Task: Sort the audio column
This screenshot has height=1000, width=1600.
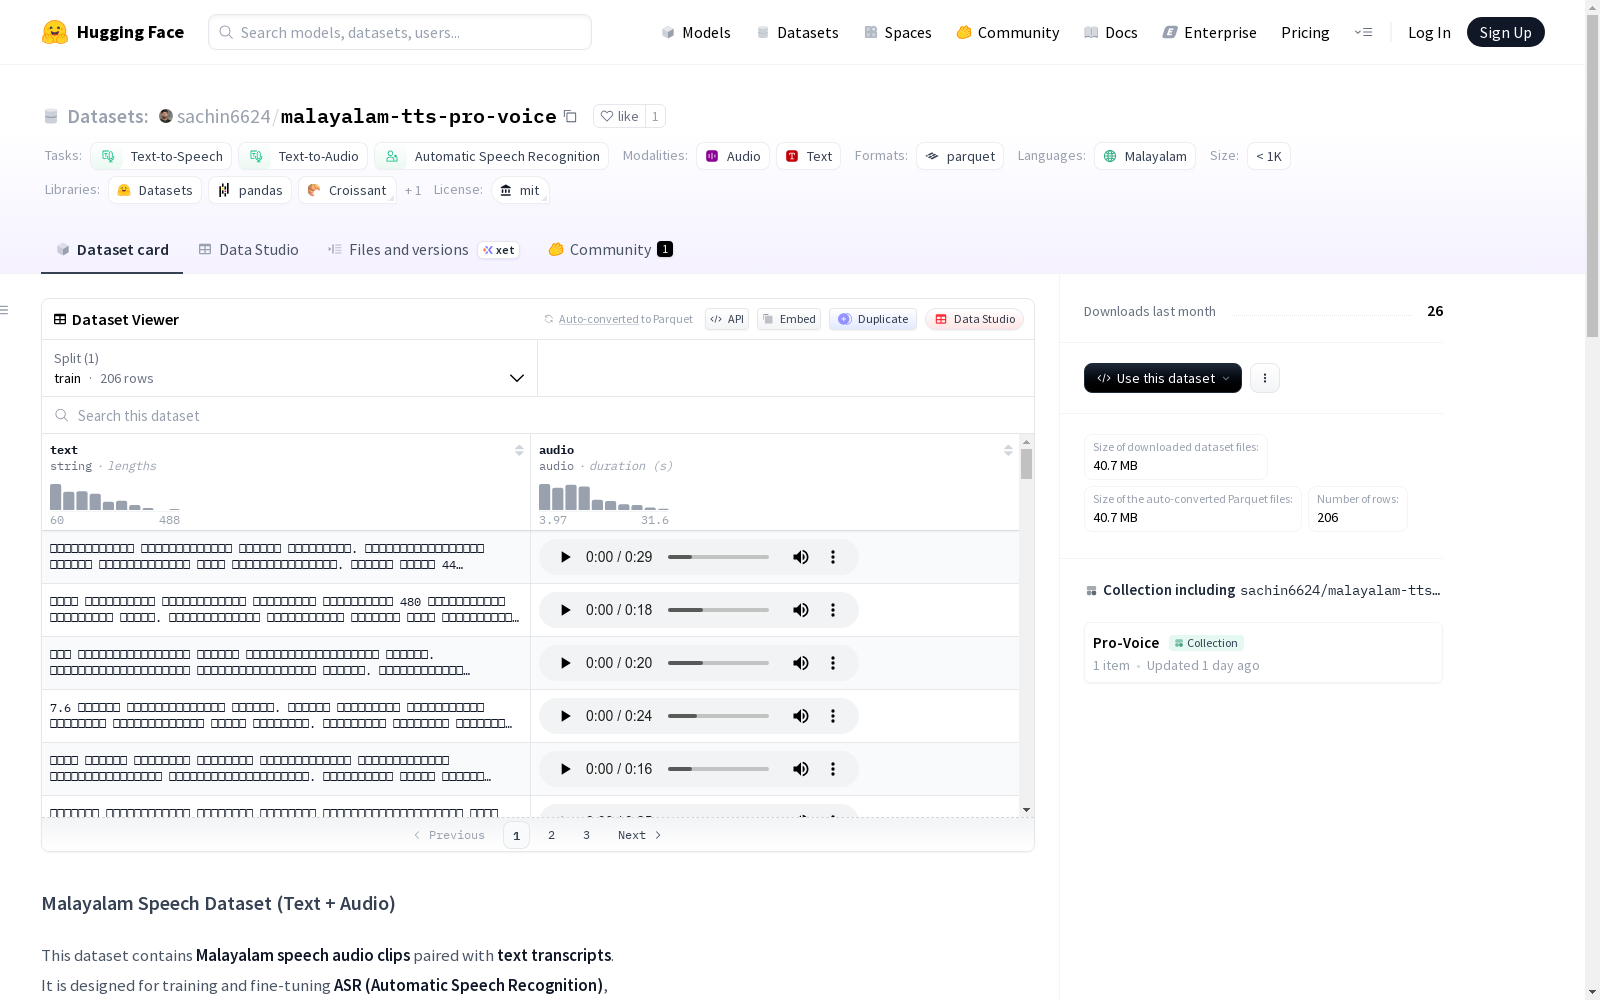Action: pyautogui.click(x=1008, y=450)
